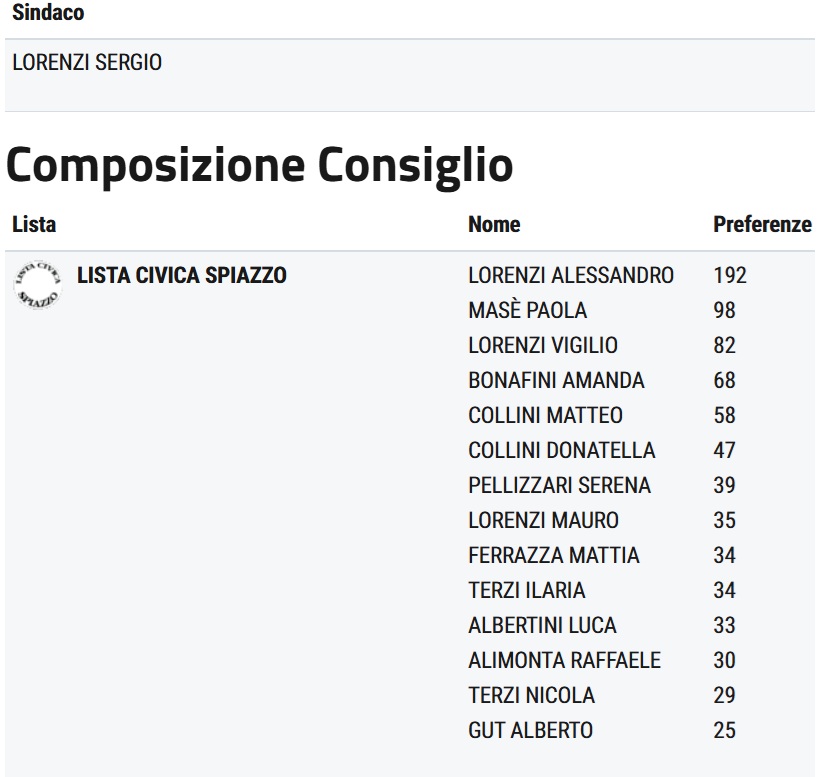Viewport: 818px width, 777px height.
Task: Click the Sindaco header label
Action: click(47, 13)
